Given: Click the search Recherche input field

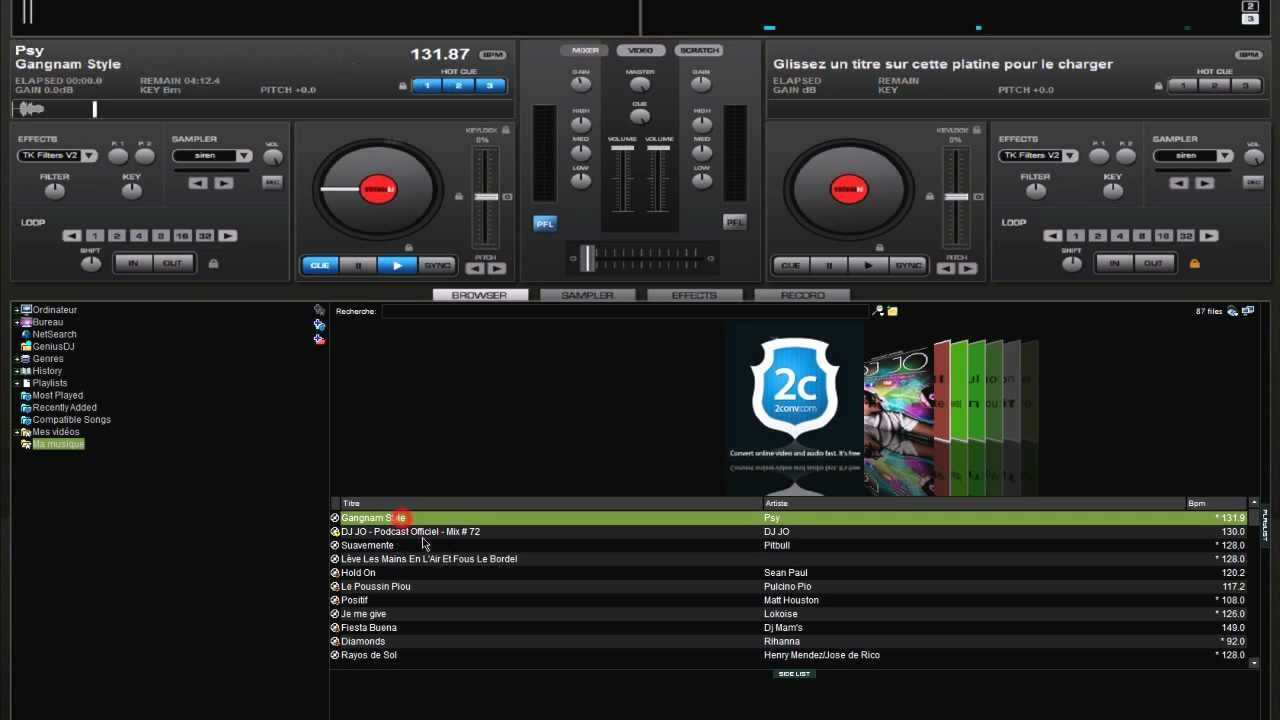Looking at the screenshot, I should point(626,311).
